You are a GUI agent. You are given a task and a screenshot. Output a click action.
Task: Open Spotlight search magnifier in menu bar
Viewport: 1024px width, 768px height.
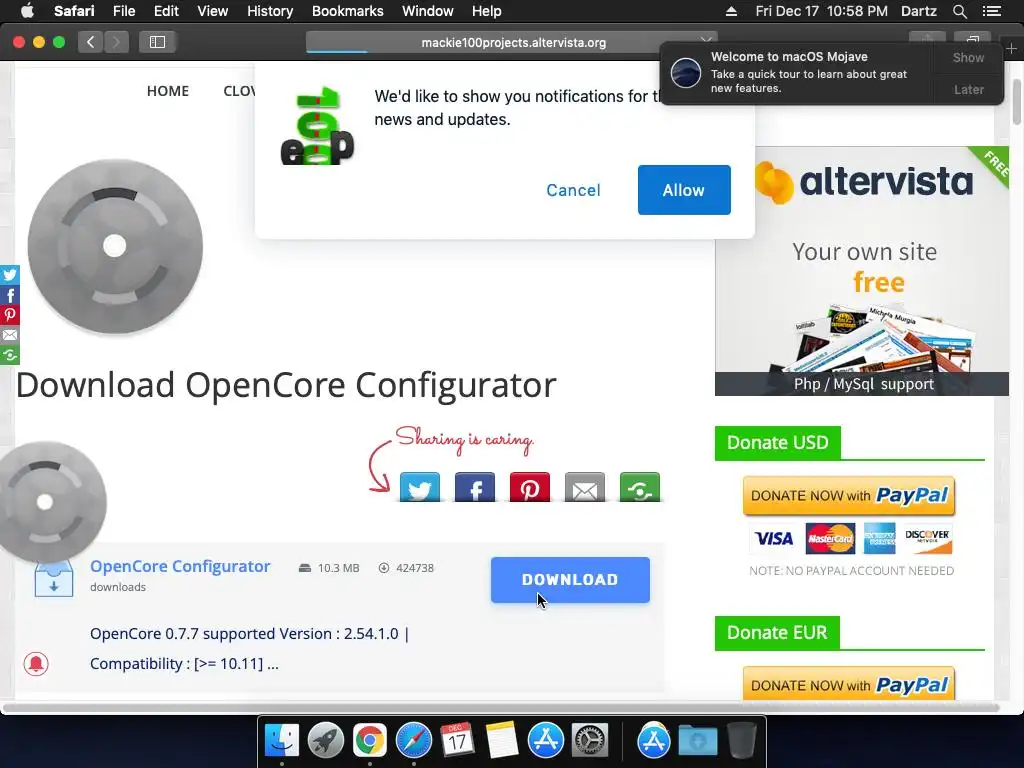(959, 11)
